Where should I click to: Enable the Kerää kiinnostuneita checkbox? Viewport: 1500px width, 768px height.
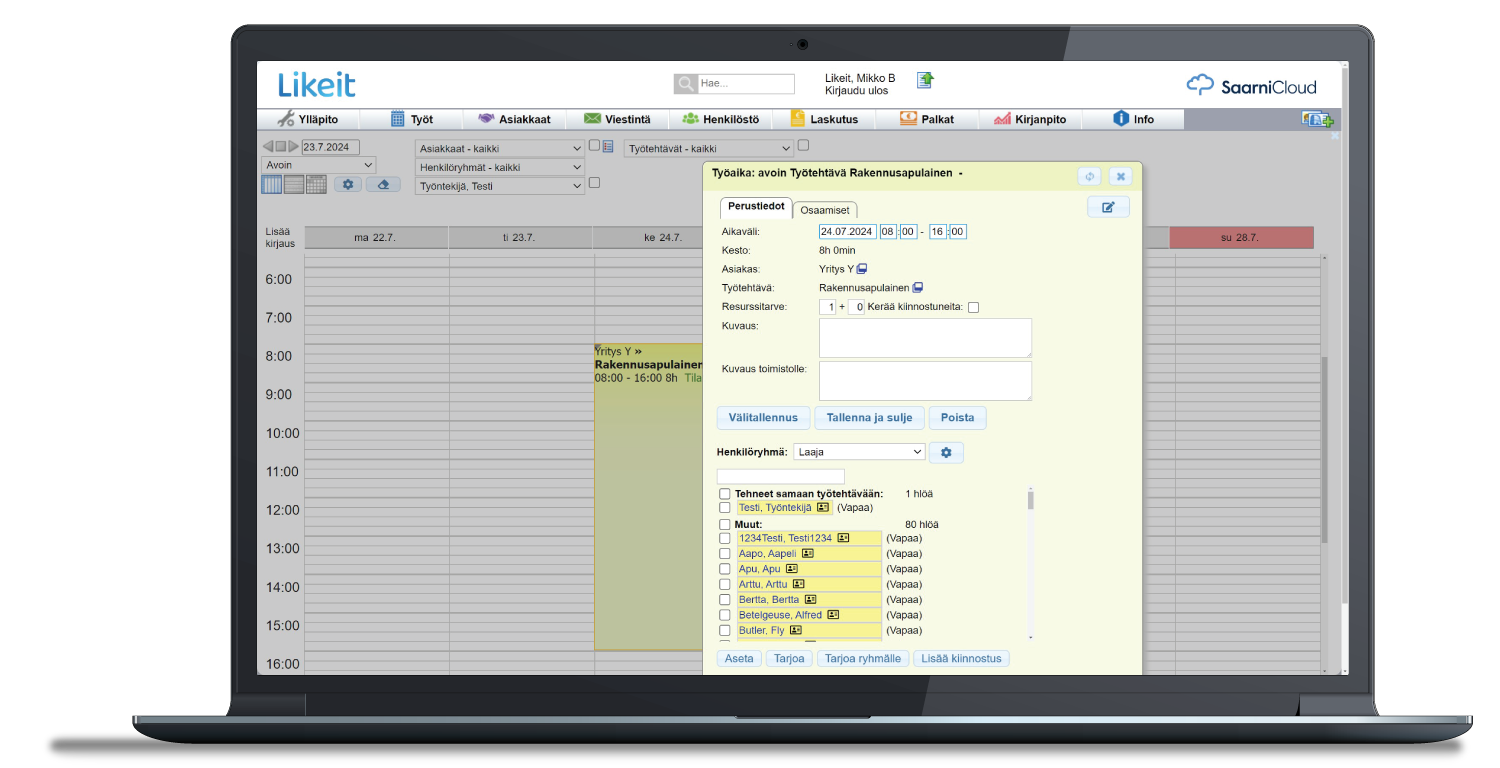[975, 307]
